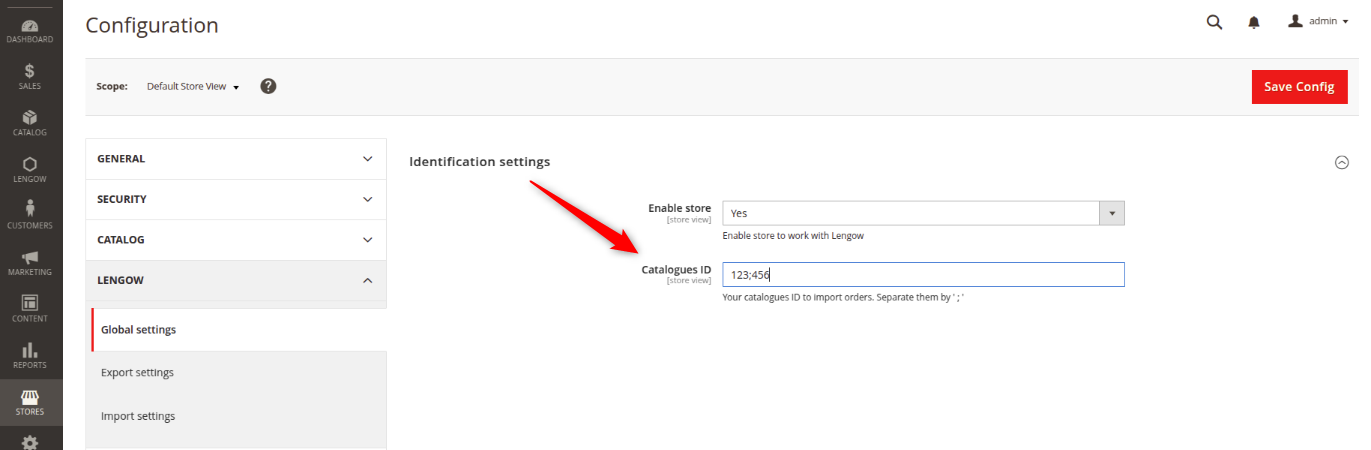Expand the General configuration section
The width and height of the screenshot is (1371, 450).
coord(236,159)
